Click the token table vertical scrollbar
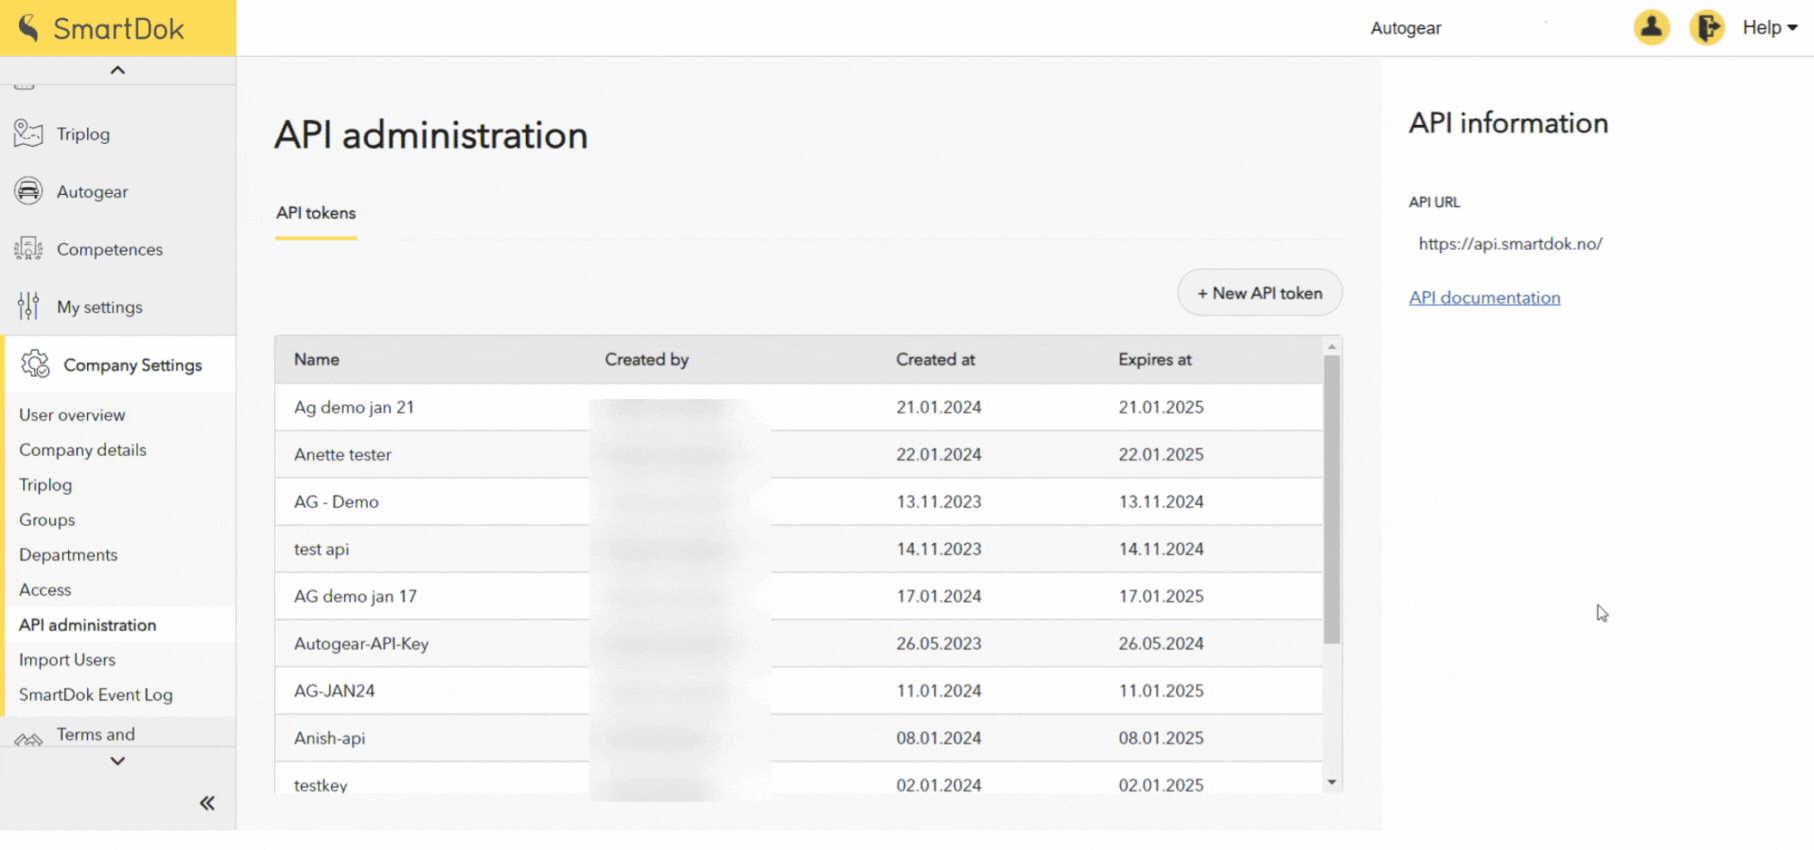 point(1331,500)
